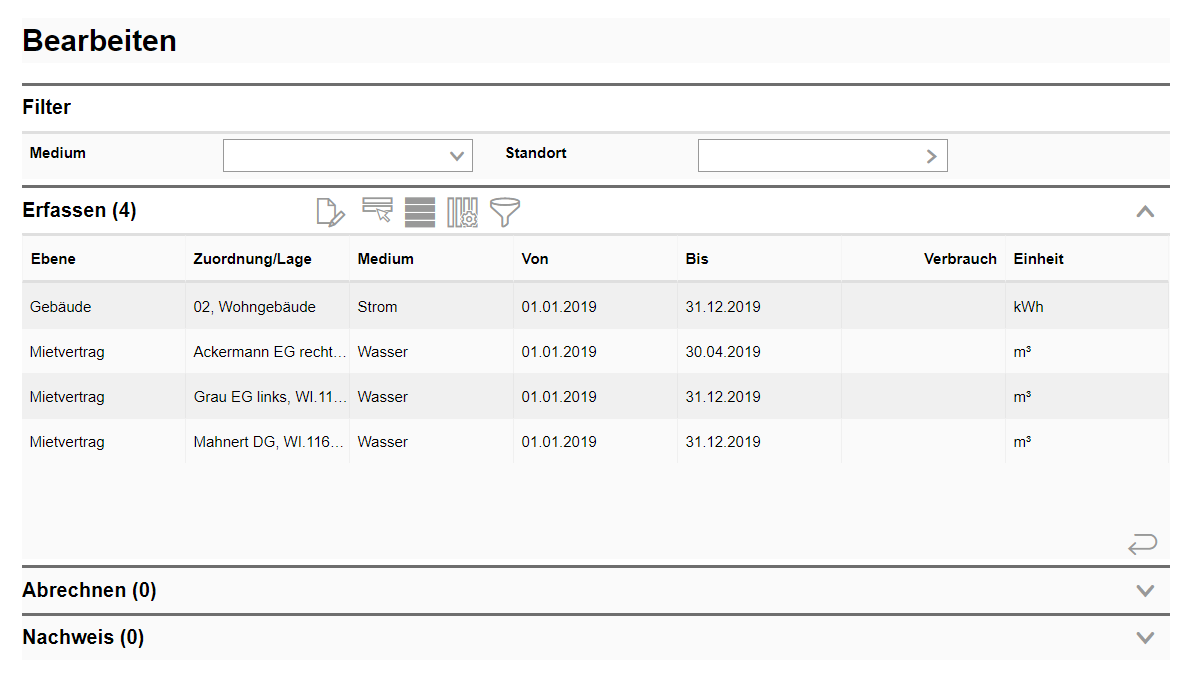The image size is (1191, 679).
Task: Open the Medium dropdown
Action: [x=457, y=156]
